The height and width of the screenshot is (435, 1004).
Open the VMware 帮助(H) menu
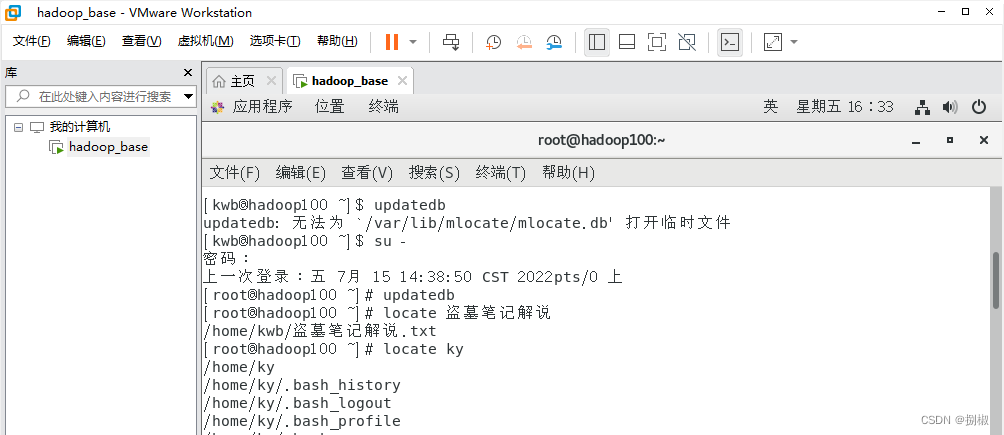coord(337,41)
